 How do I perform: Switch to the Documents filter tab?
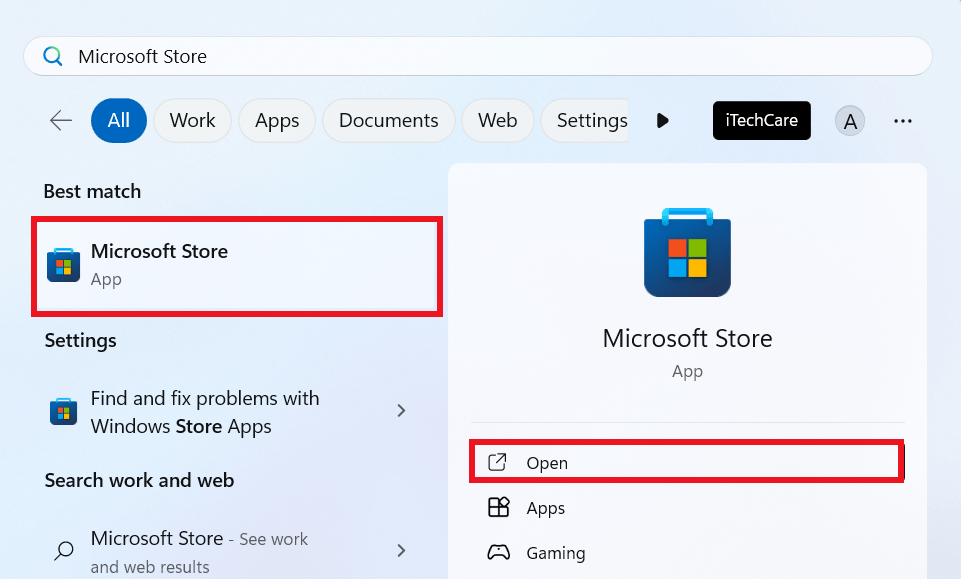point(389,121)
